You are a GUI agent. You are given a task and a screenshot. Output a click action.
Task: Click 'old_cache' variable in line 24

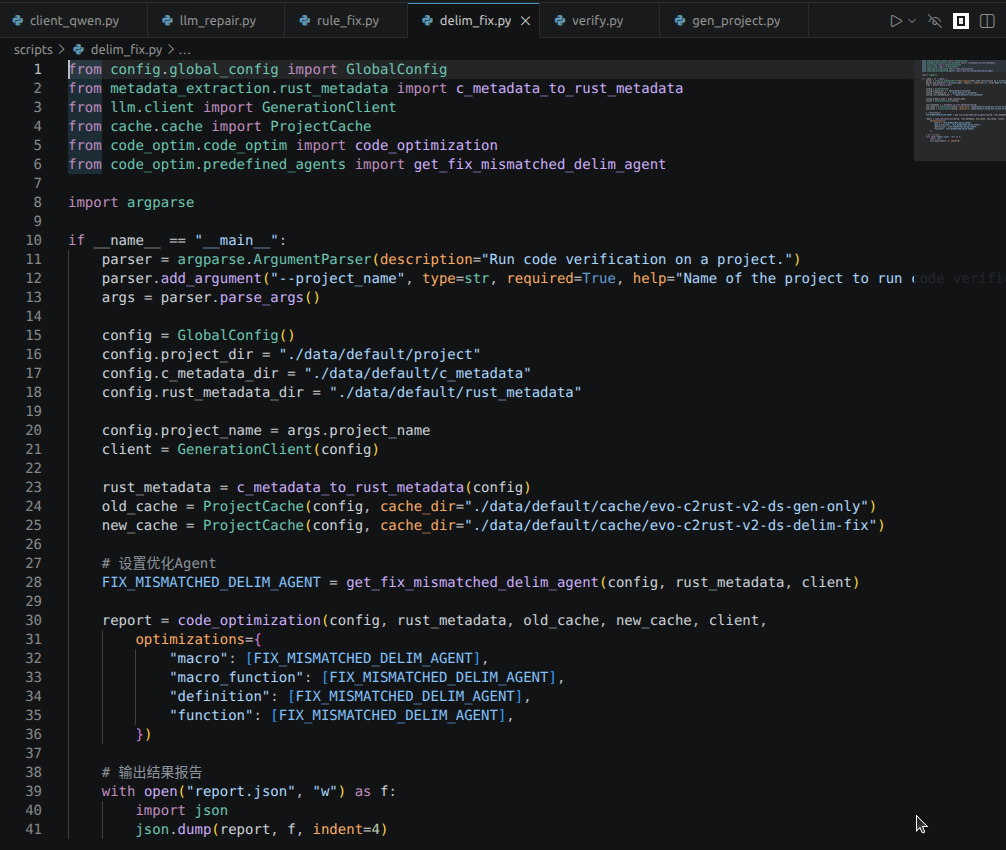pyautogui.click(x=139, y=507)
